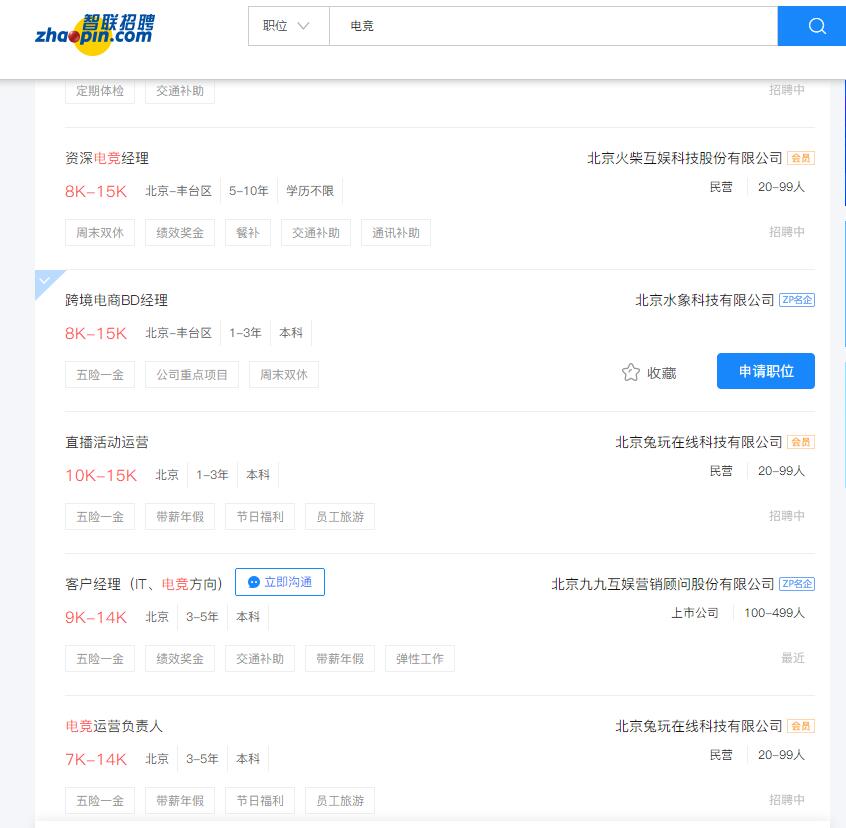This screenshot has height=828, width=846.
Task: Click the 会员 badge beside 北京火柴互娱
Action: [x=801, y=158]
